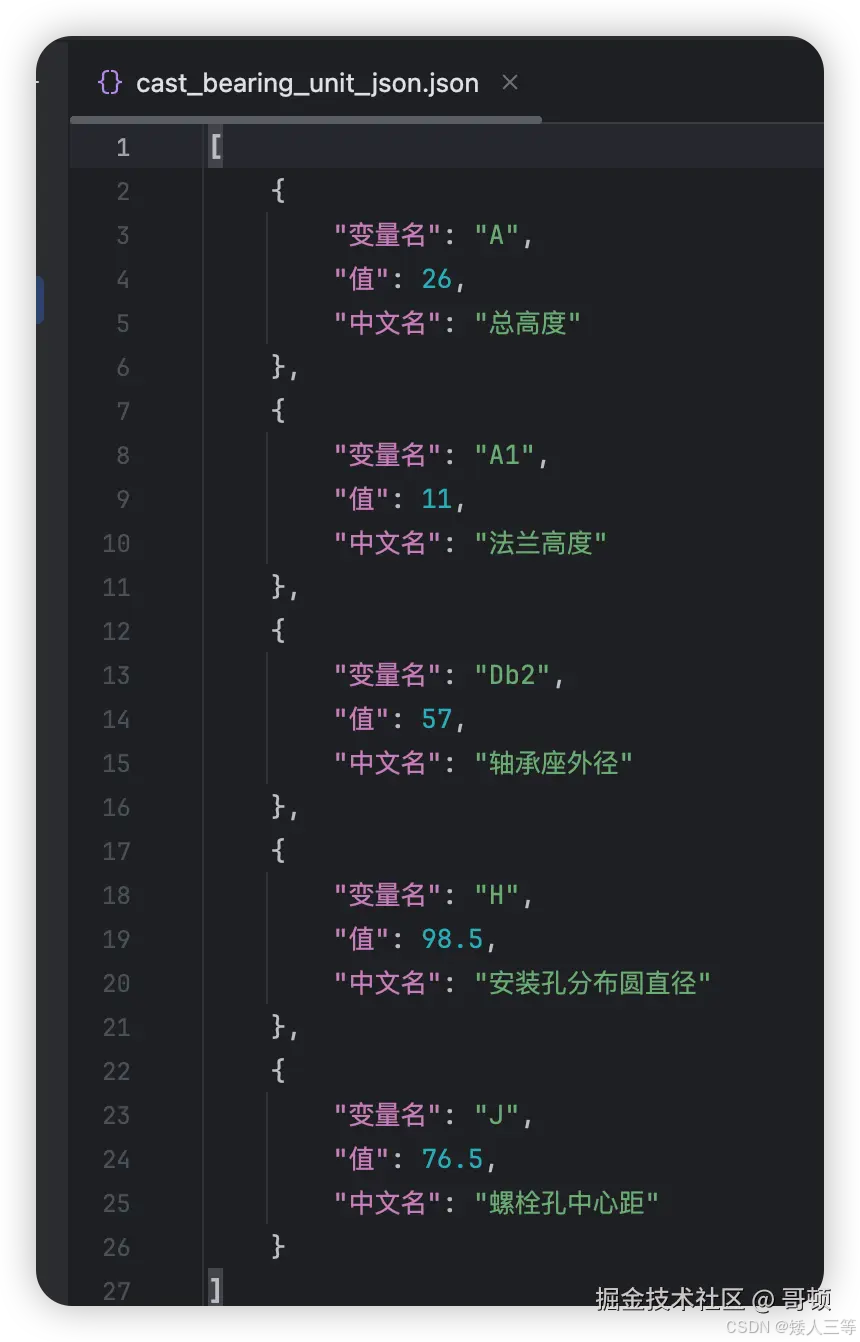This screenshot has height=1342, width=860.
Task: Click the "法兰高度" string value
Action: 541,543
